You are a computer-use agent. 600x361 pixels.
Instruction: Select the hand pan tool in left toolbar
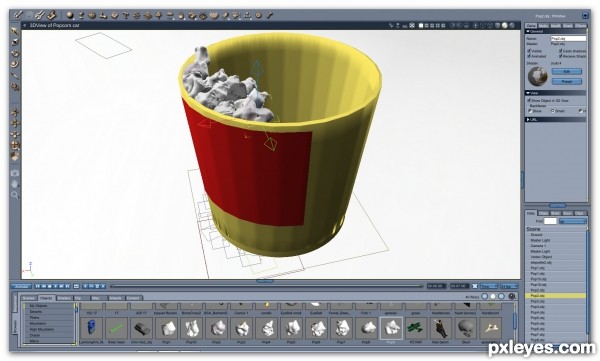coord(15,184)
